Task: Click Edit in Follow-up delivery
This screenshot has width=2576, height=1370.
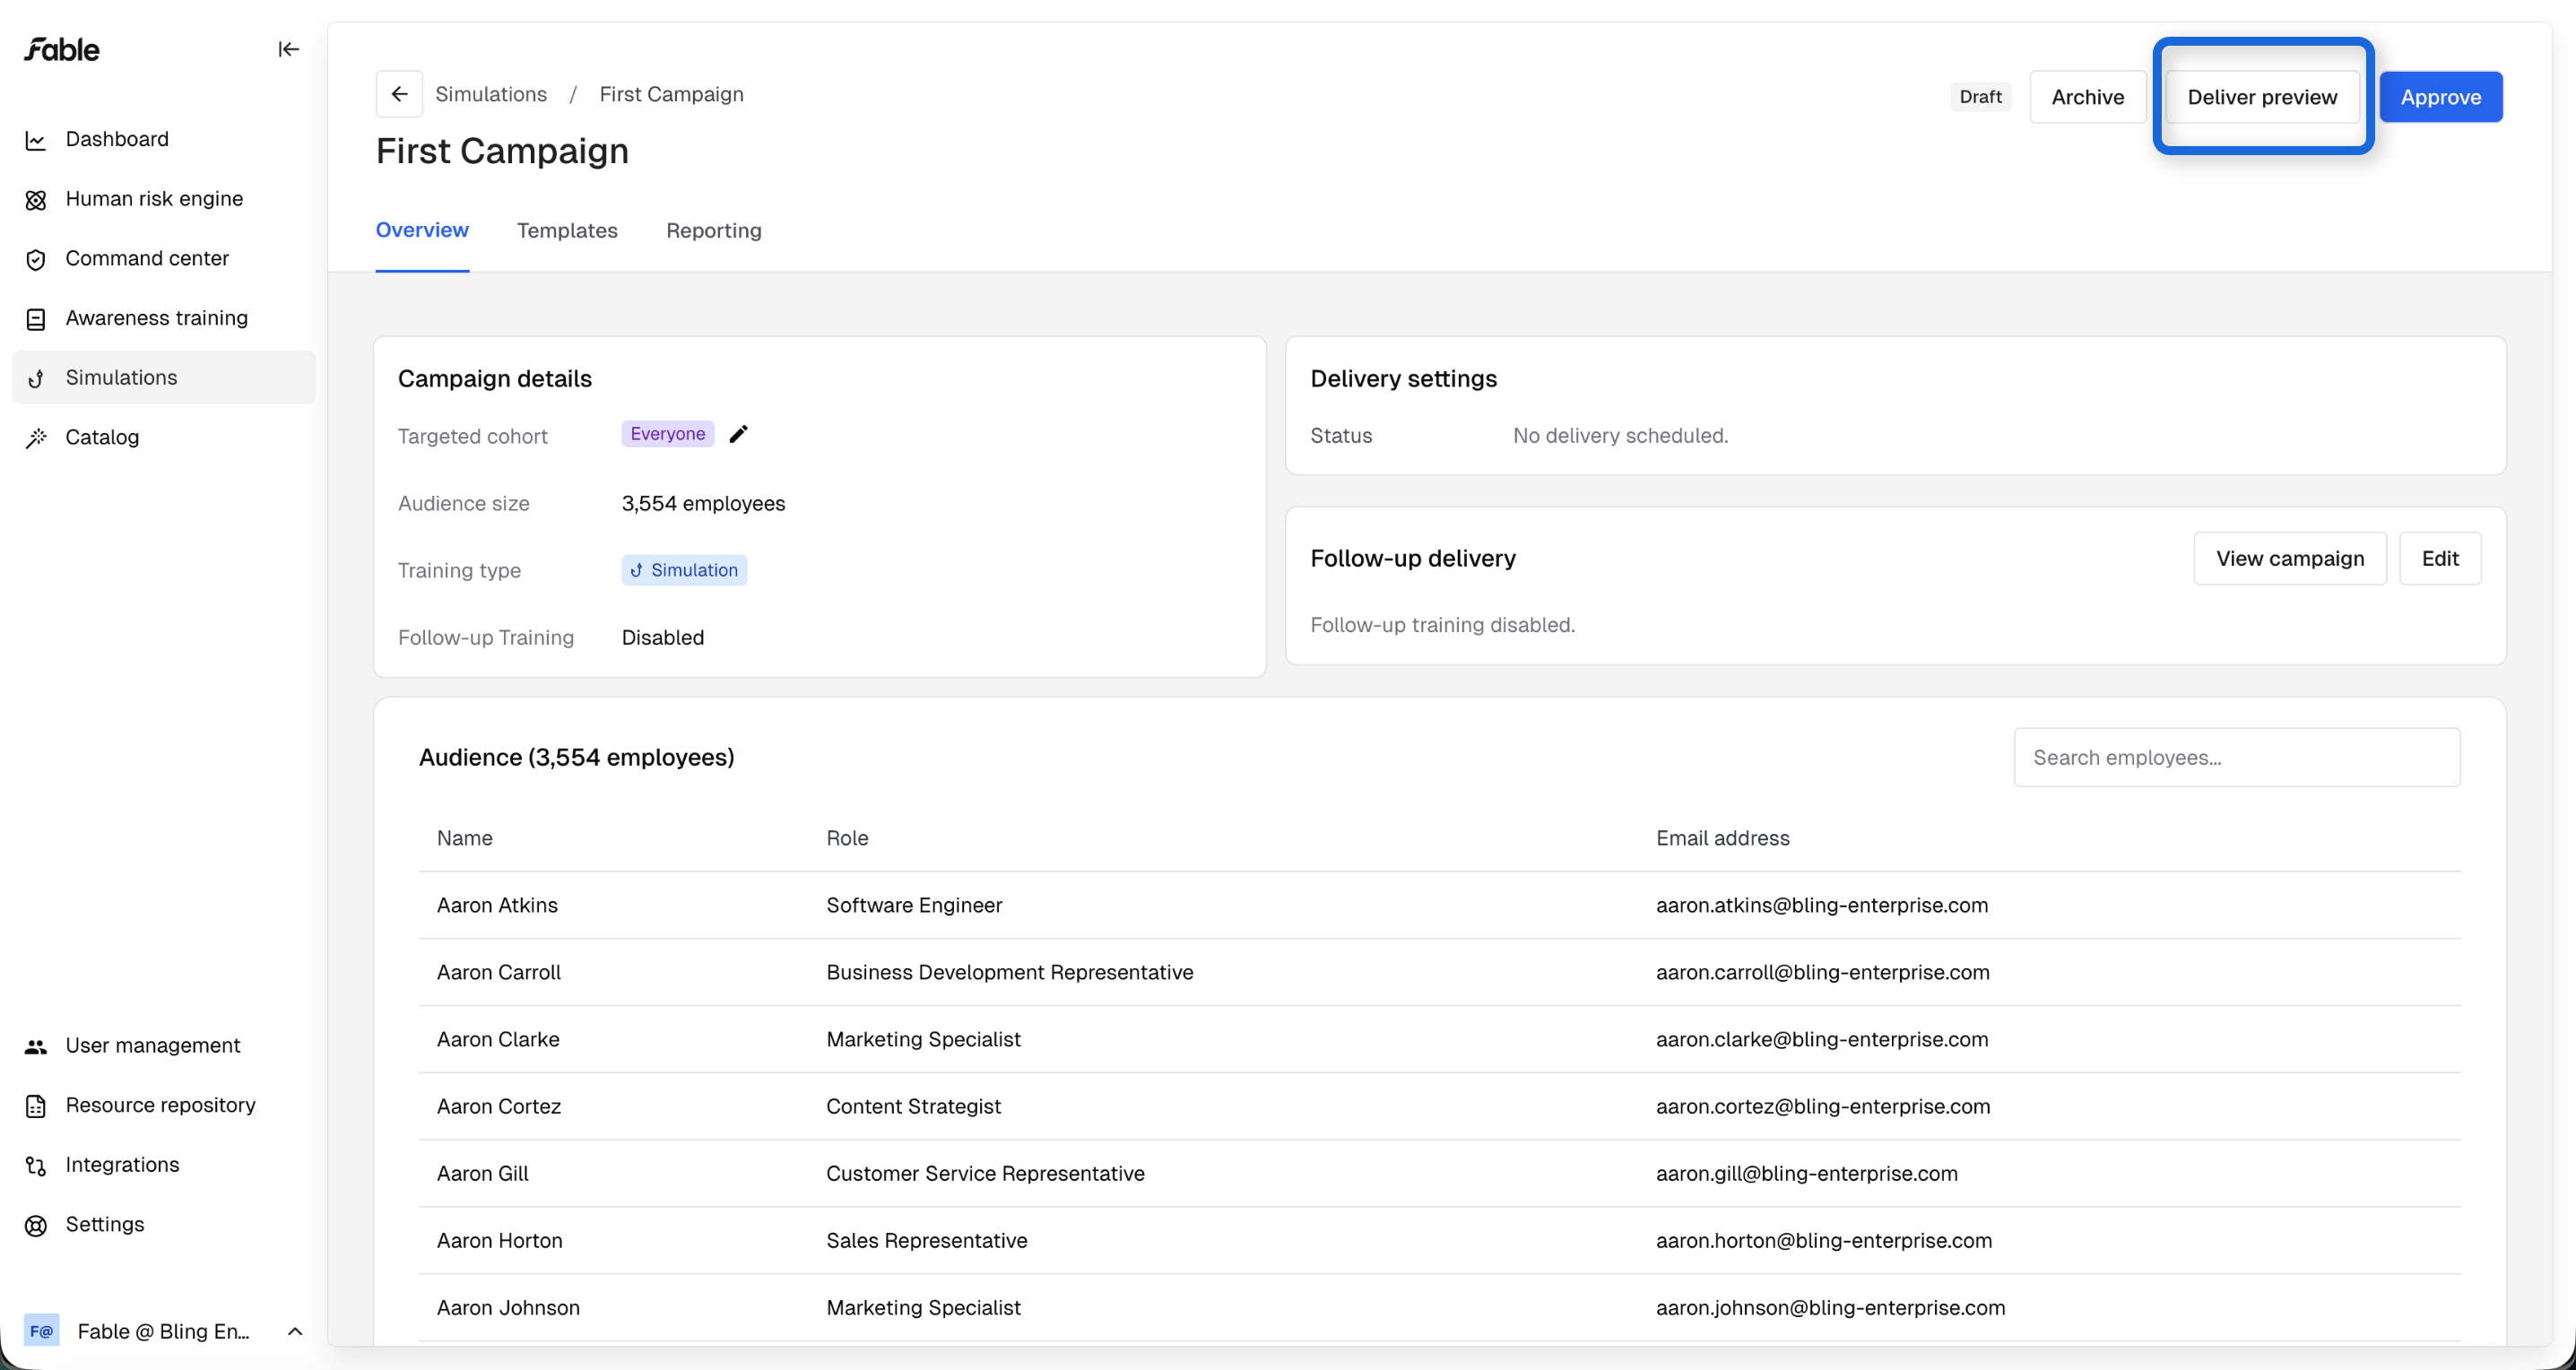Action: click(2440, 558)
